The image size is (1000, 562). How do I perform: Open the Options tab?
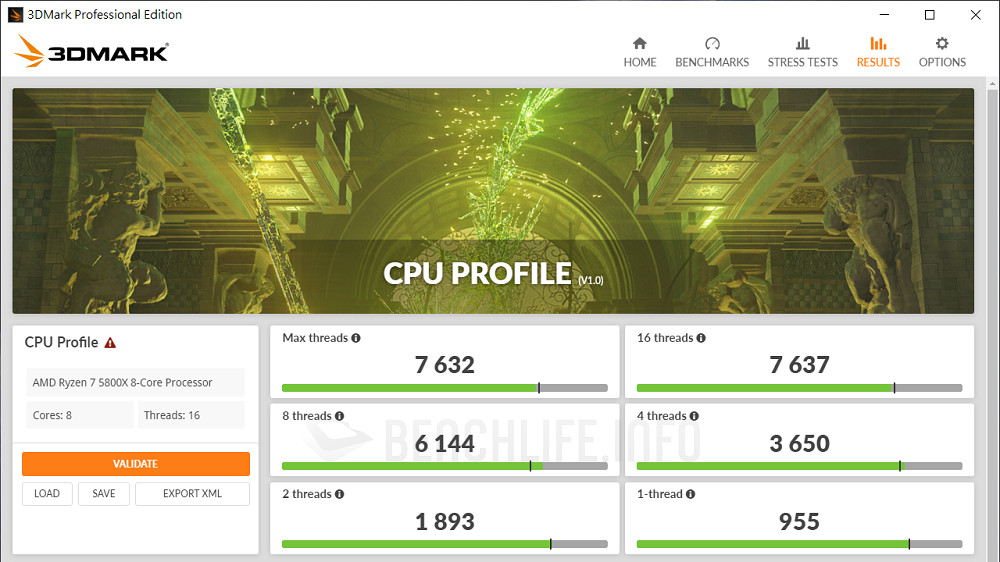coord(942,52)
